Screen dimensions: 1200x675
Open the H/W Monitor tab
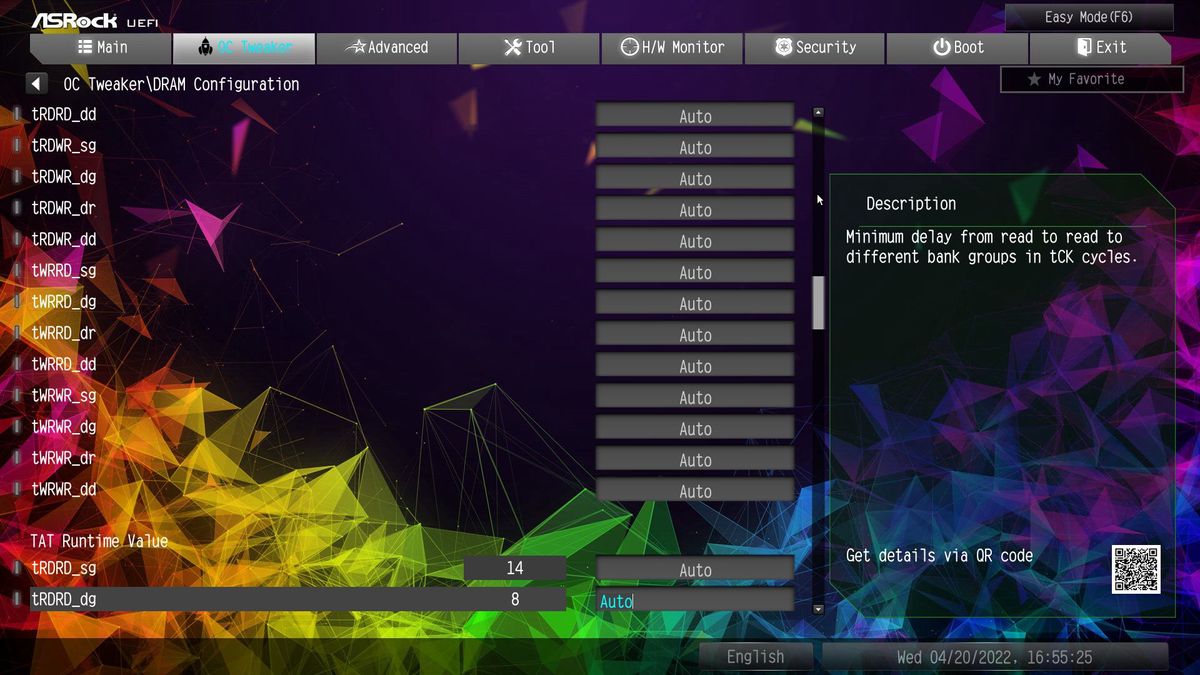(x=671, y=47)
